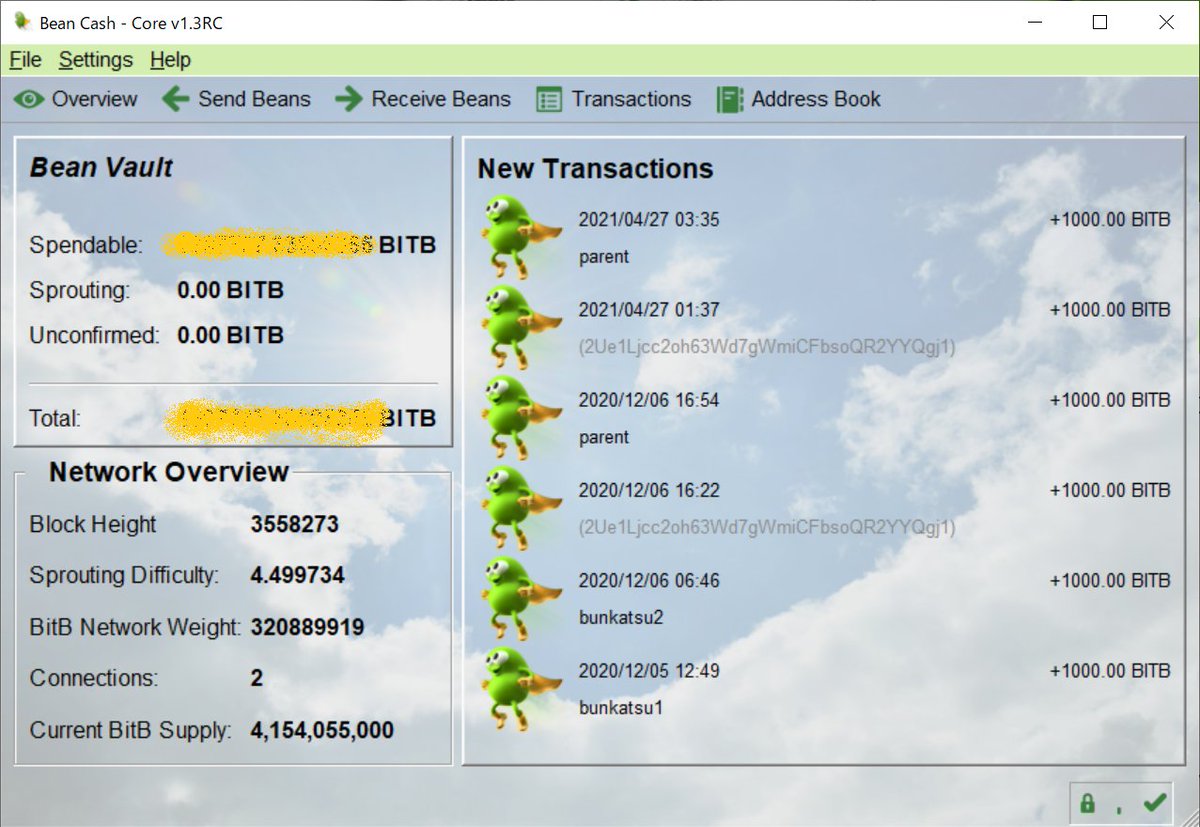Click the green checkmark sync icon
Screen dimensions: 1200x827
pos(1155,802)
